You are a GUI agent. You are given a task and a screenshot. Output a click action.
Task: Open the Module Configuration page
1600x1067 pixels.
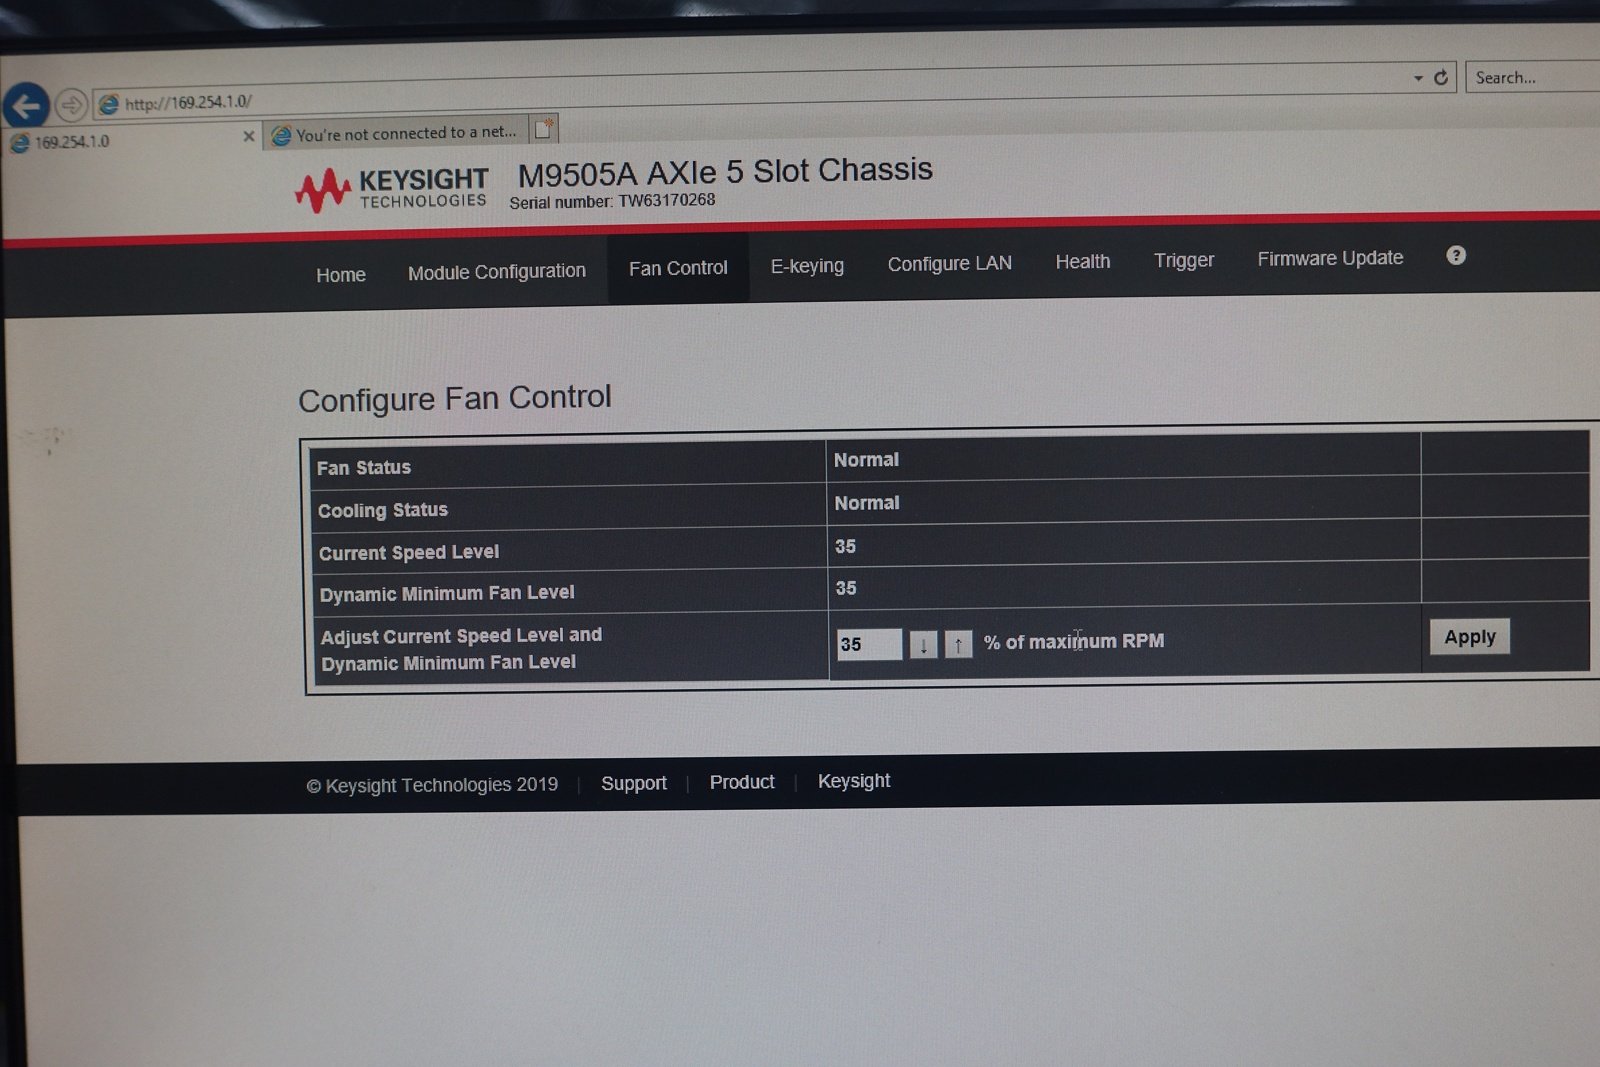497,271
